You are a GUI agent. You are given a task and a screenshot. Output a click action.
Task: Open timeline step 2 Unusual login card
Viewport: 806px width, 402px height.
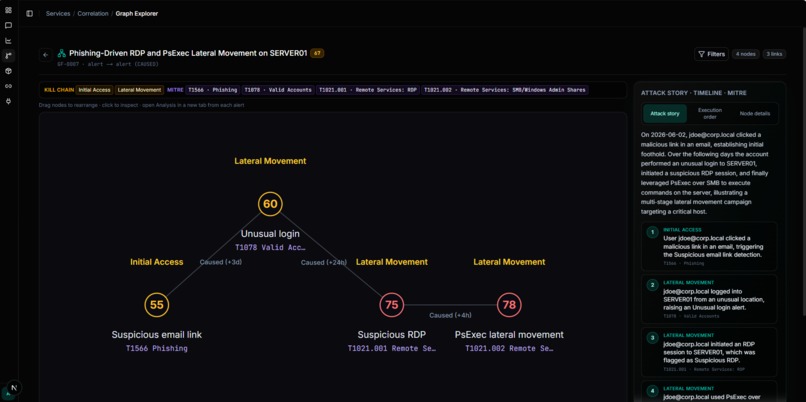709,299
